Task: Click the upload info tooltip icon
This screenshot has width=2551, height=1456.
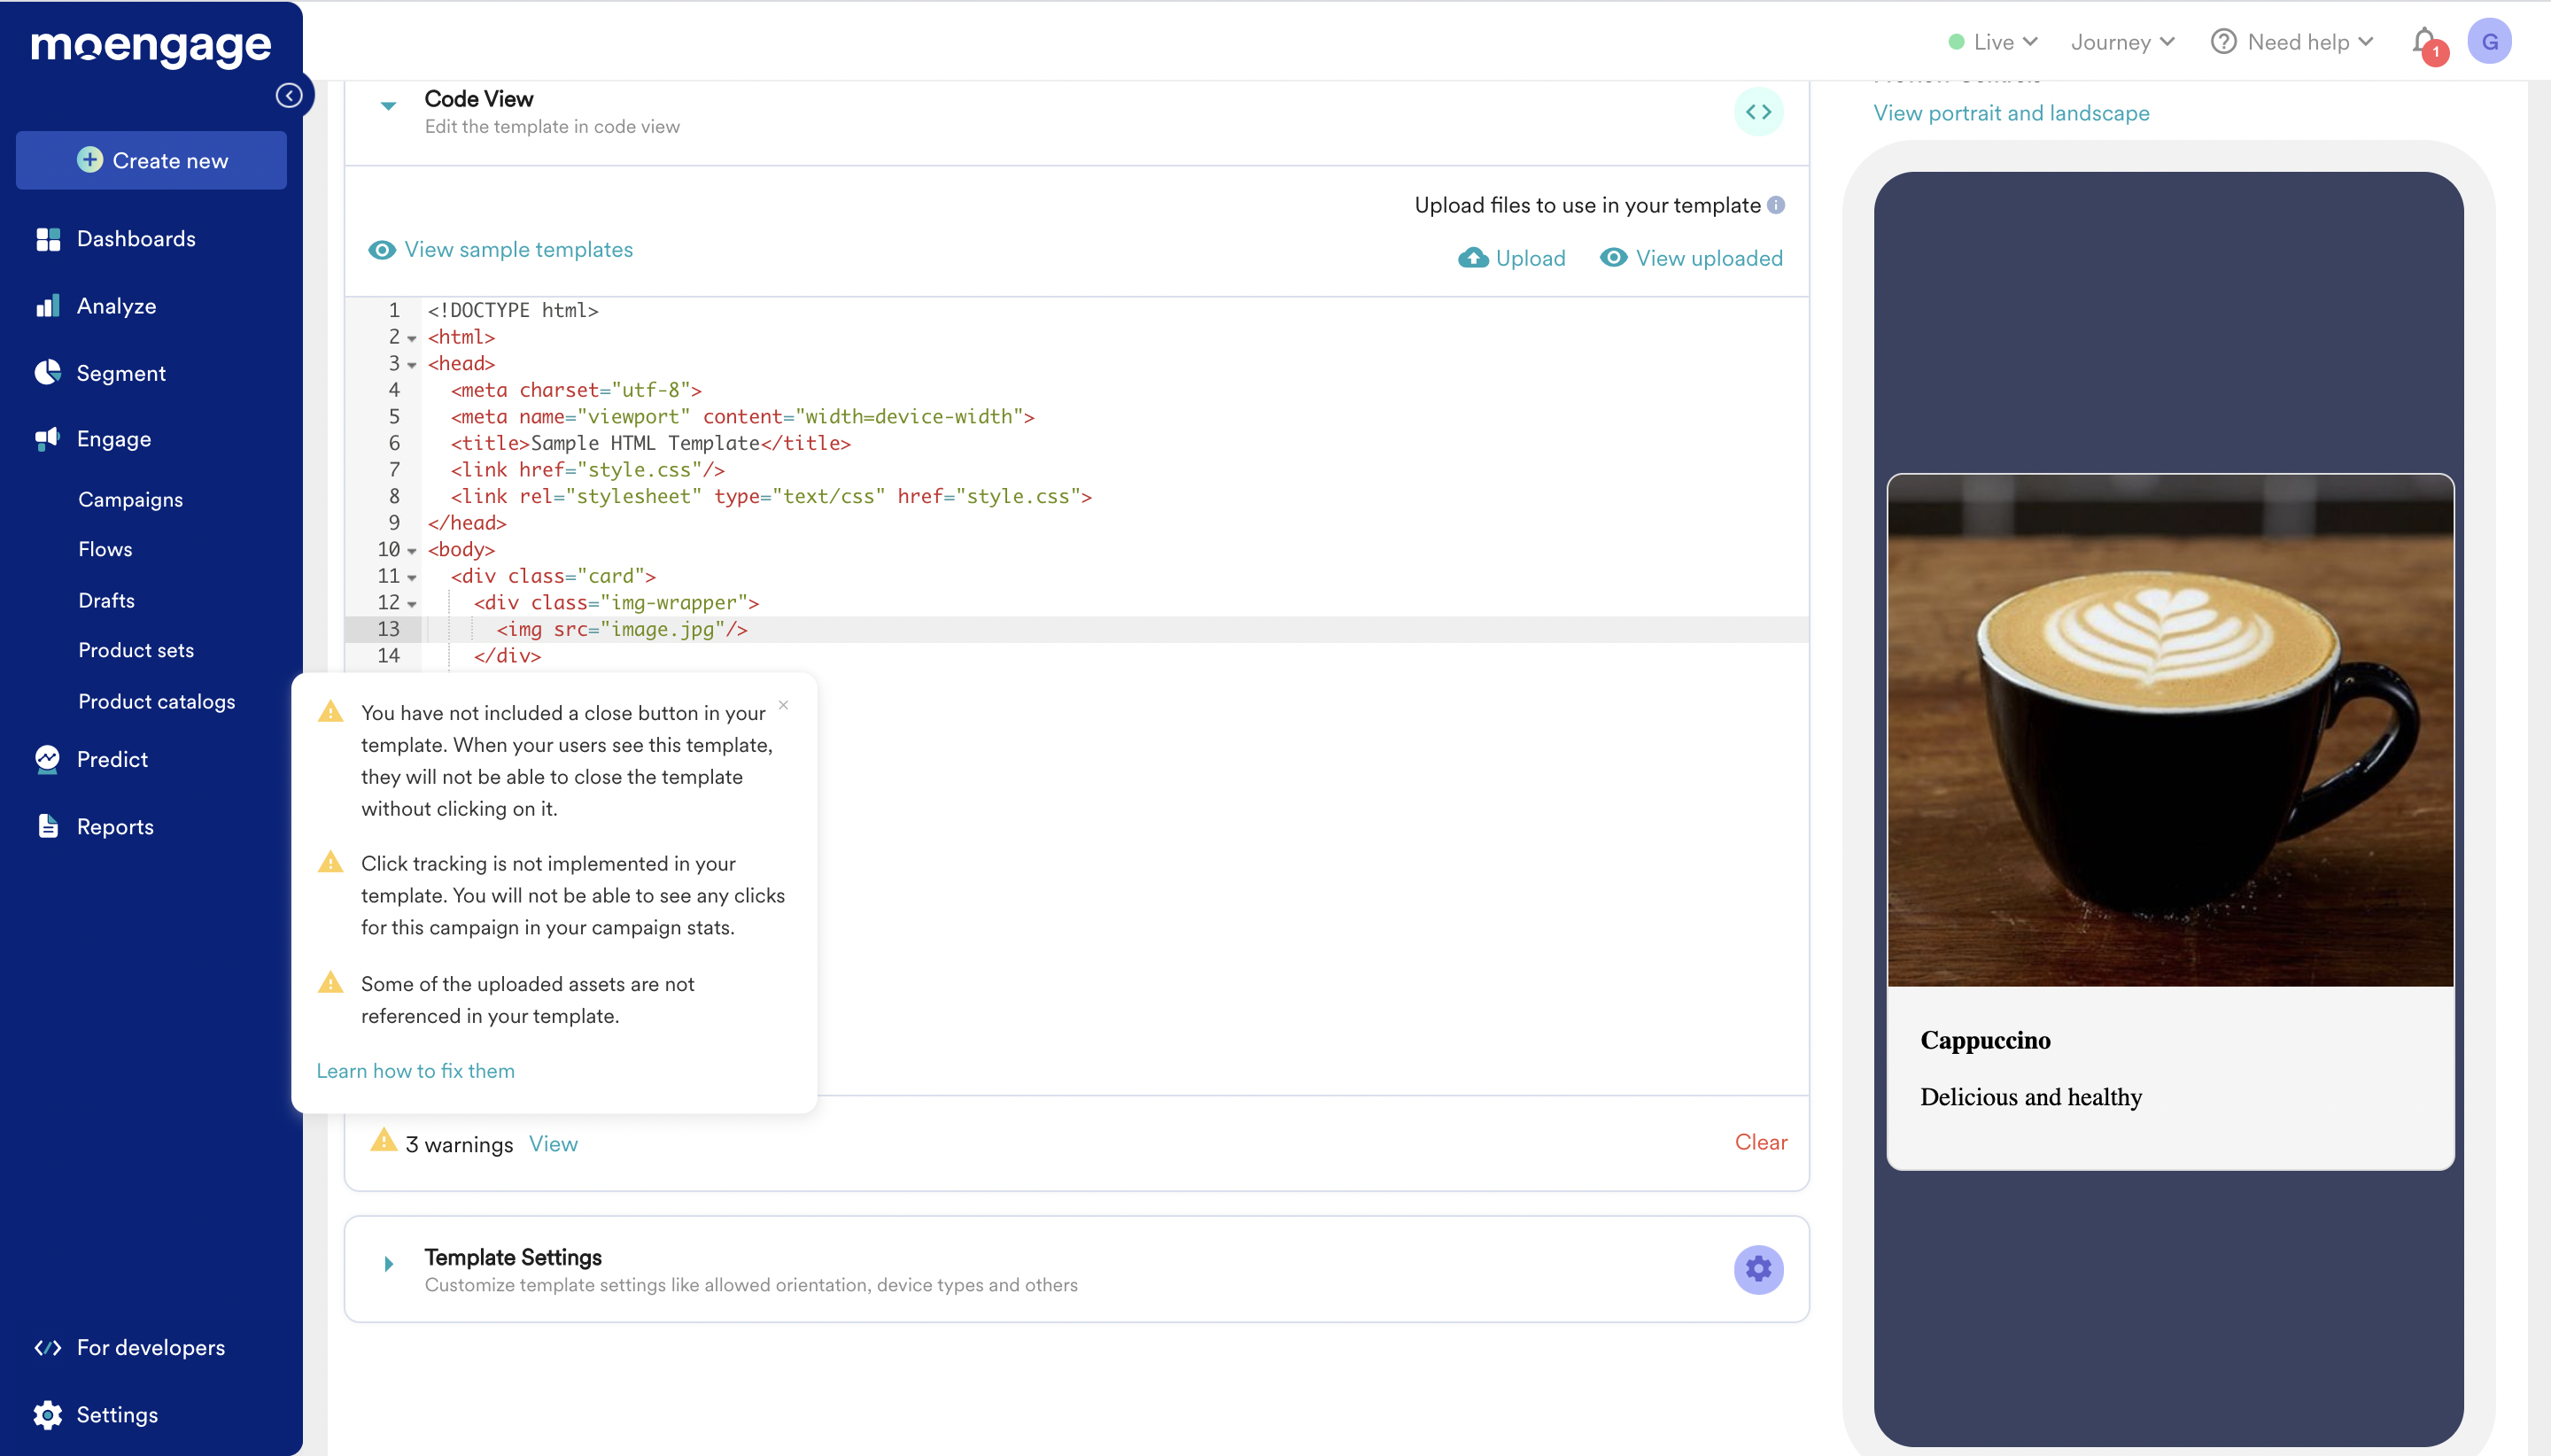Action: [1776, 205]
